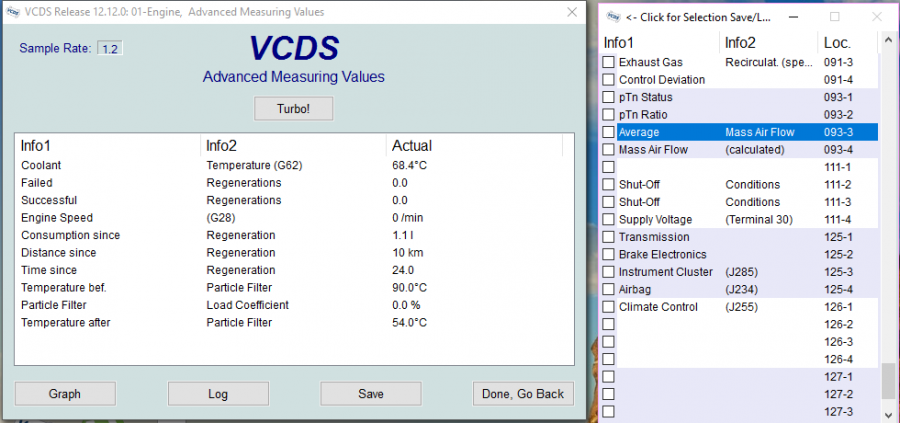Viewport: 900px width, 423px height.
Task: Click the selection list vertical scrollbar thumb
Action: coord(888,381)
